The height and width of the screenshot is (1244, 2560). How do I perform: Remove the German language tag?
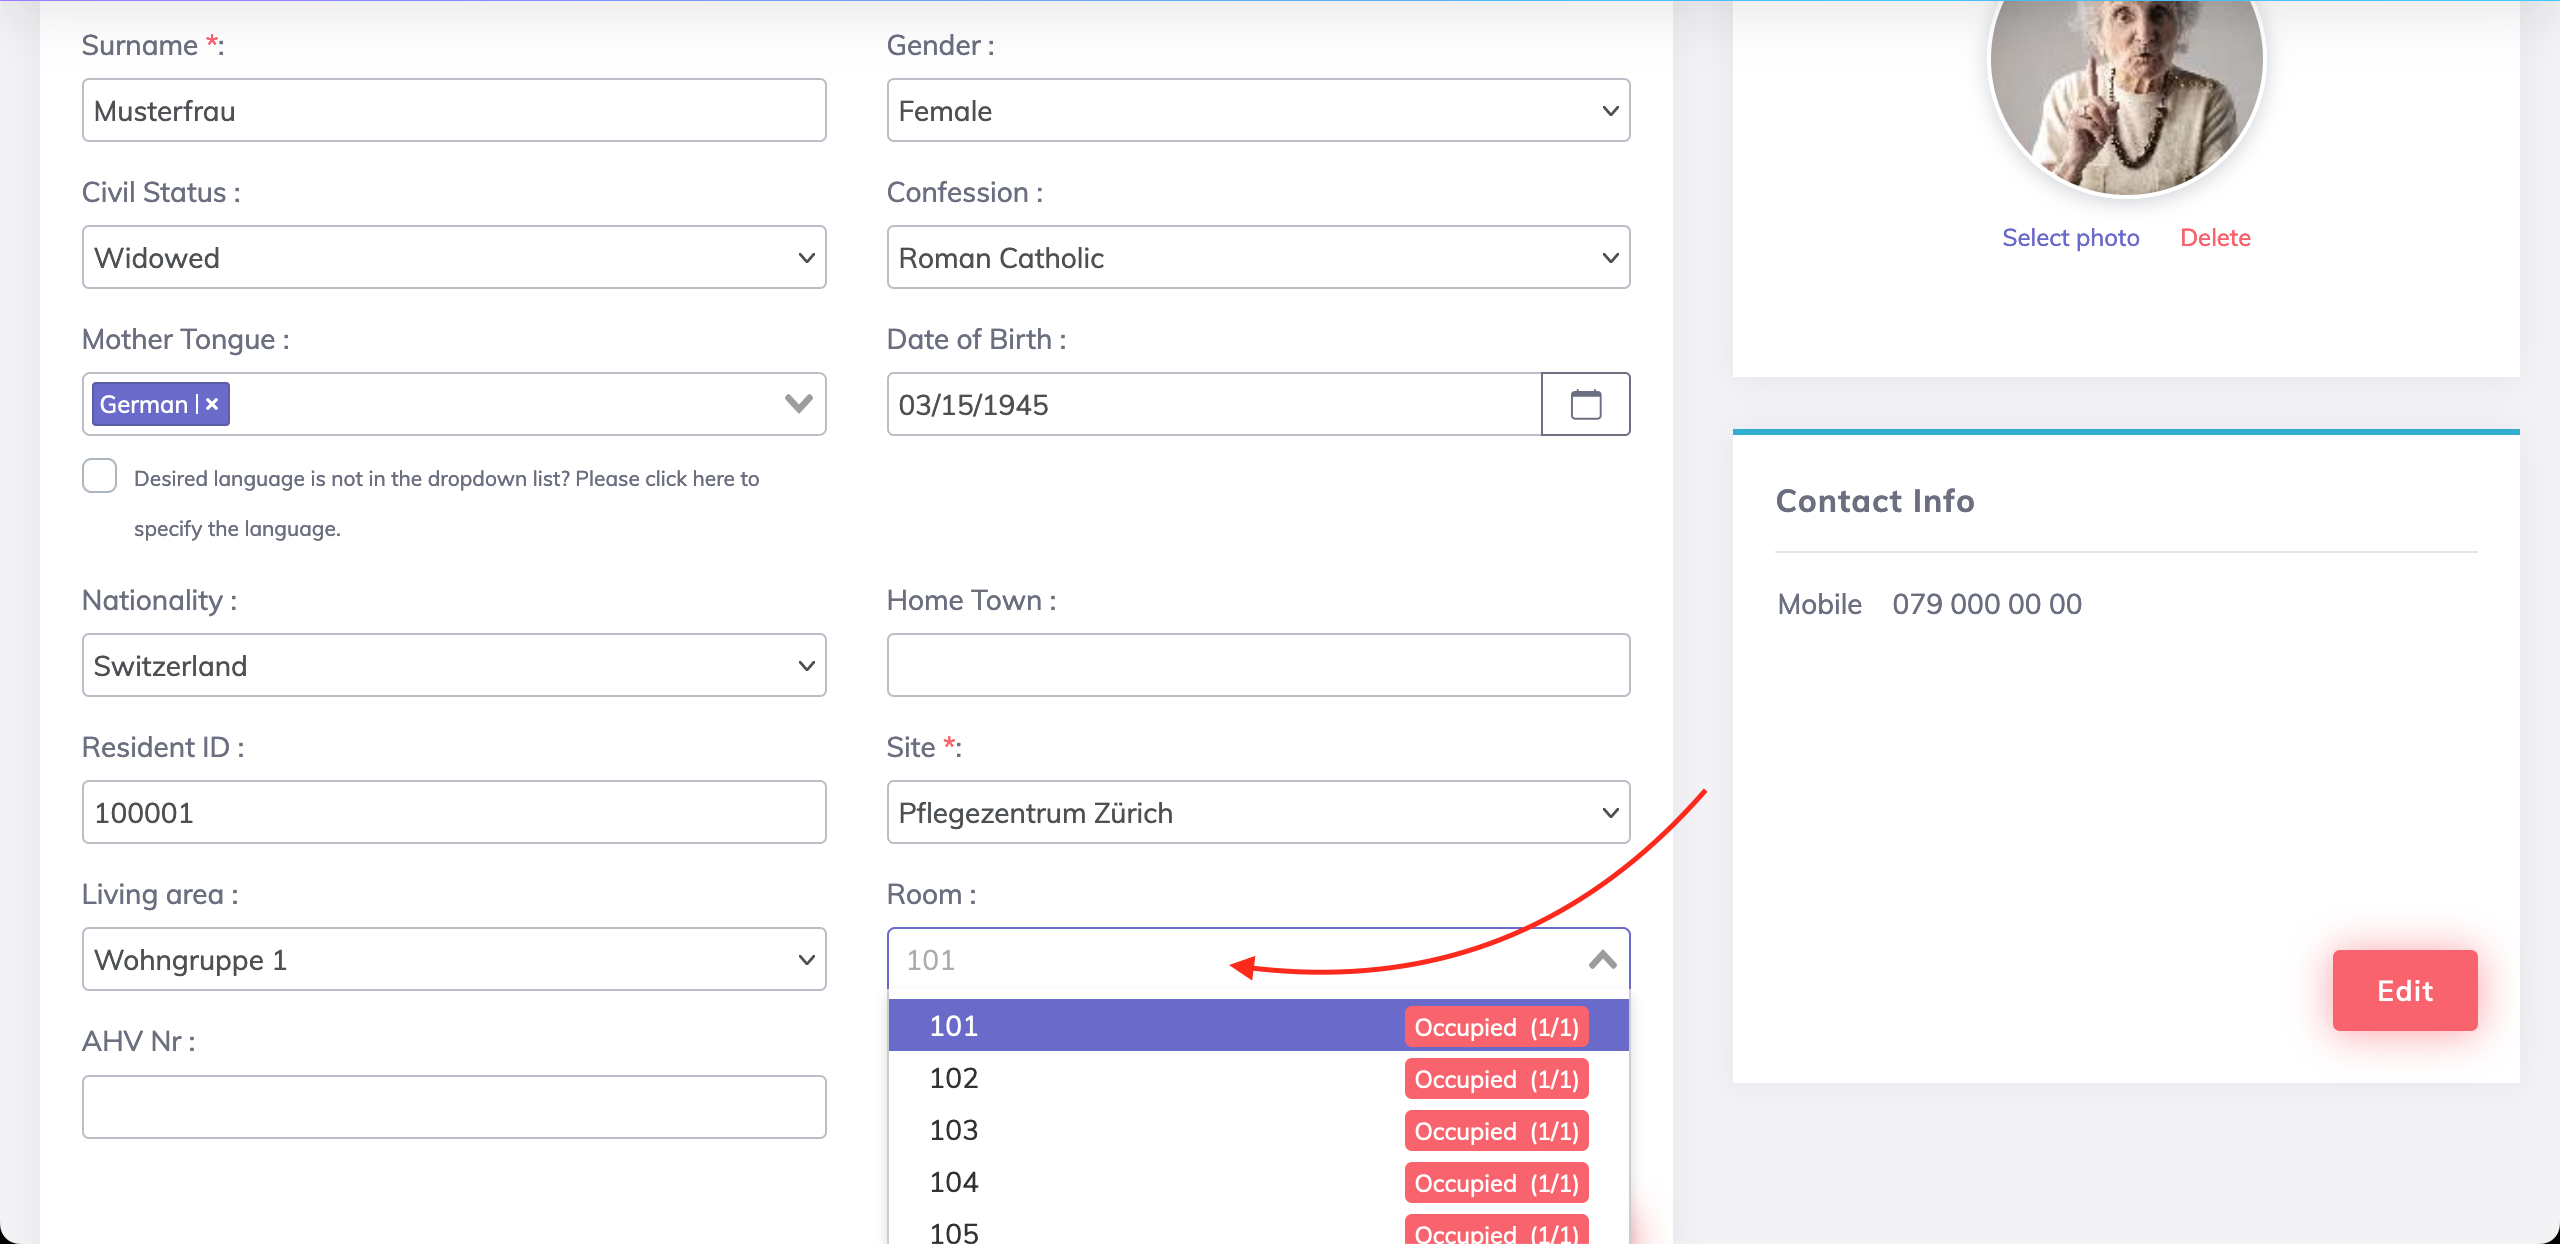[212, 404]
